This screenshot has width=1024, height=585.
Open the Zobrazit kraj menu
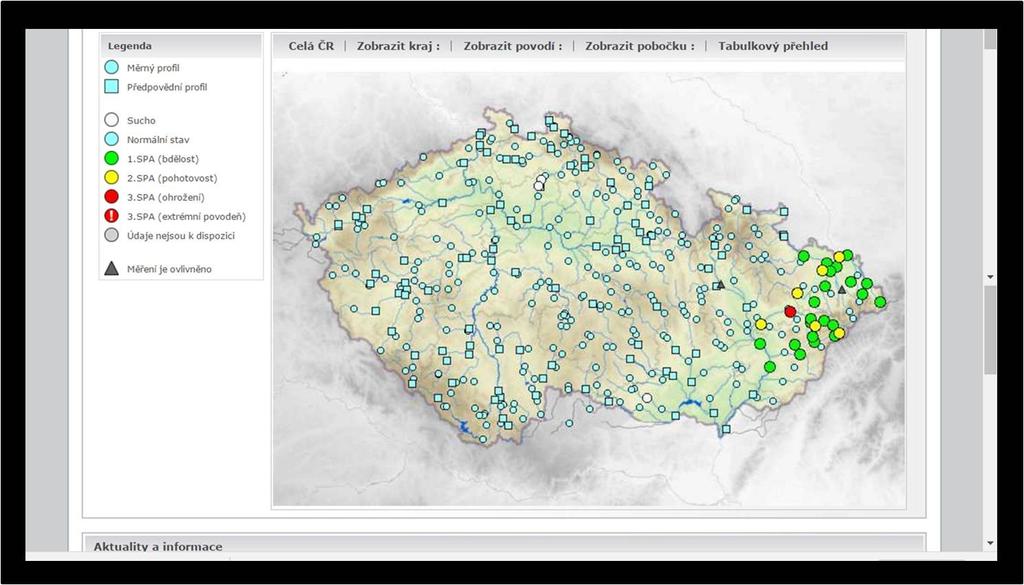(398, 46)
